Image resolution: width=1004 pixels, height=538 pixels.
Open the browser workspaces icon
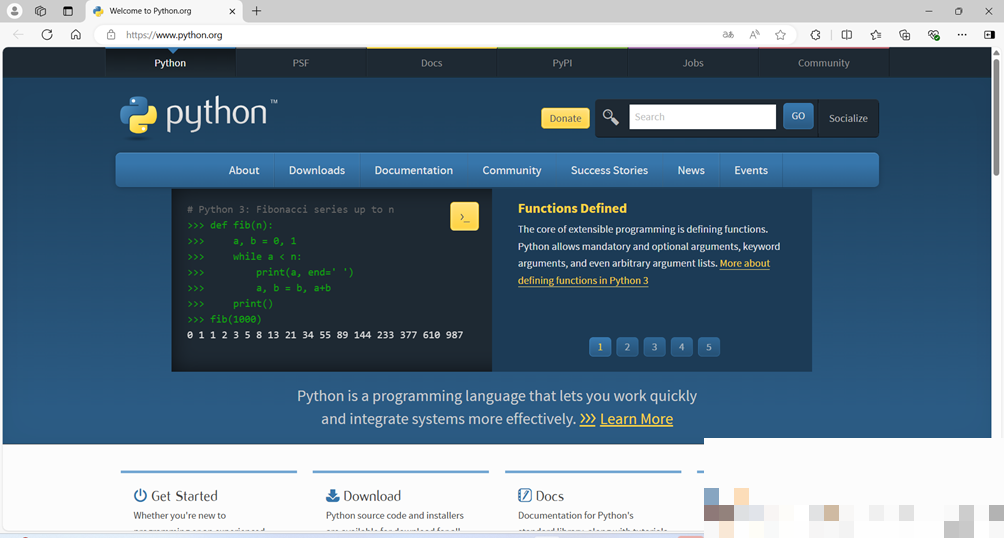[x=40, y=11]
